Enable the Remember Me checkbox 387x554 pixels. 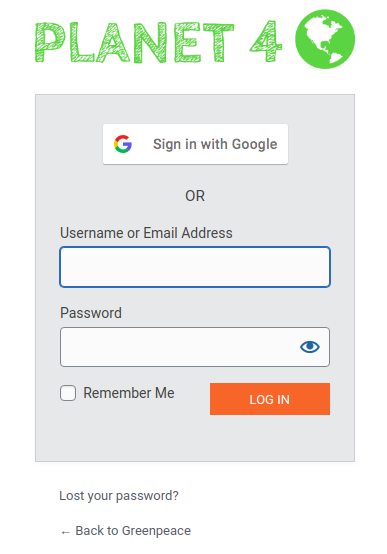pos(68,393)
